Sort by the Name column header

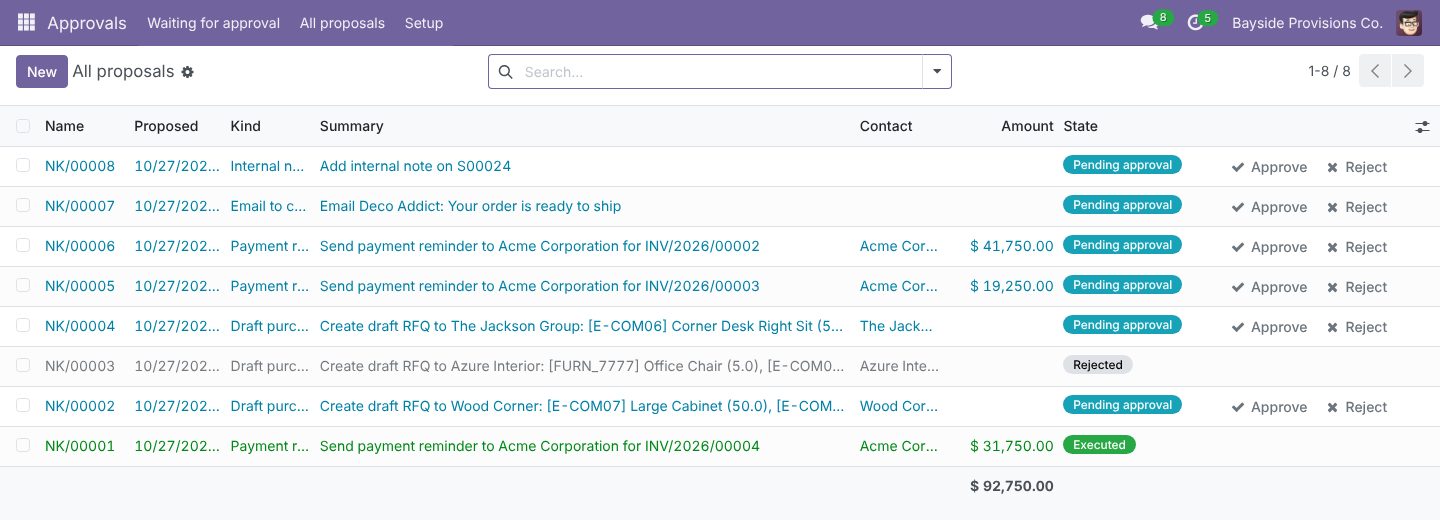click(65, 126)
